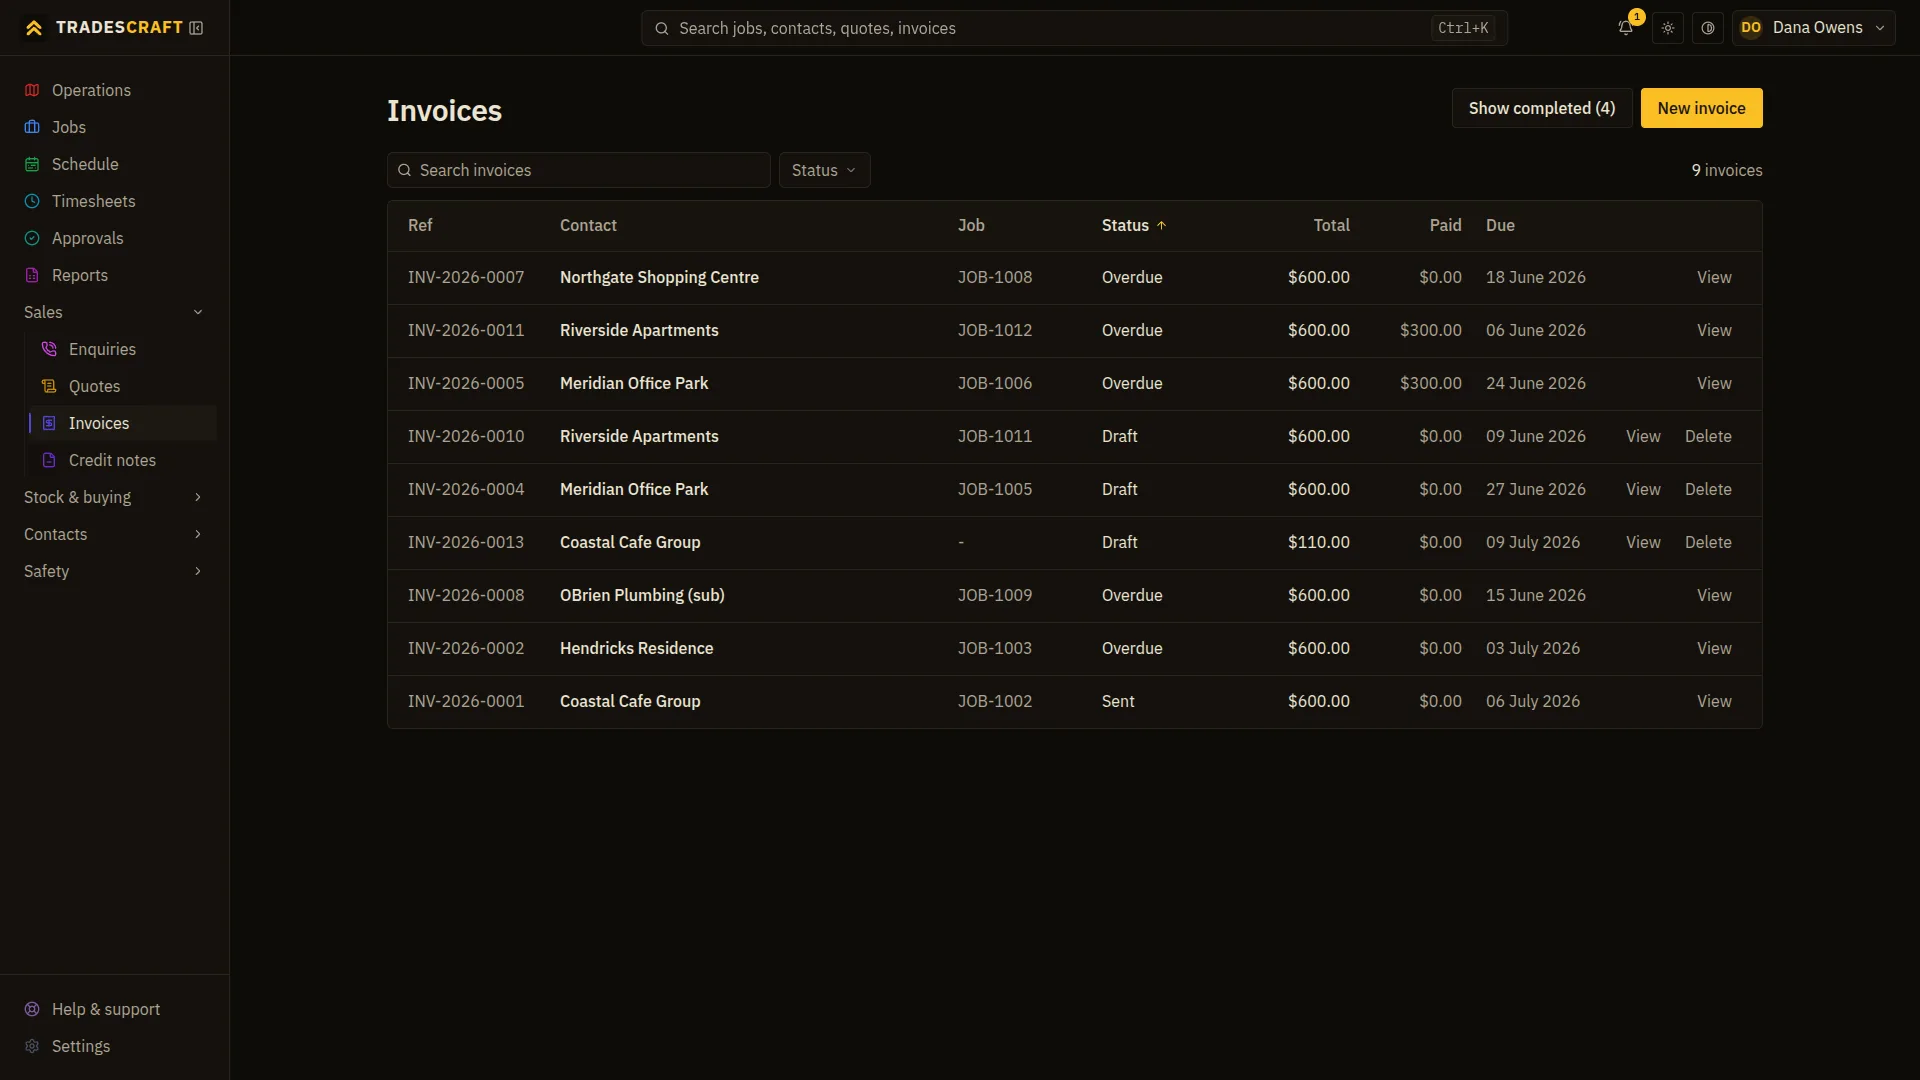Click the Jobs briefcase icon

(32, 127)
